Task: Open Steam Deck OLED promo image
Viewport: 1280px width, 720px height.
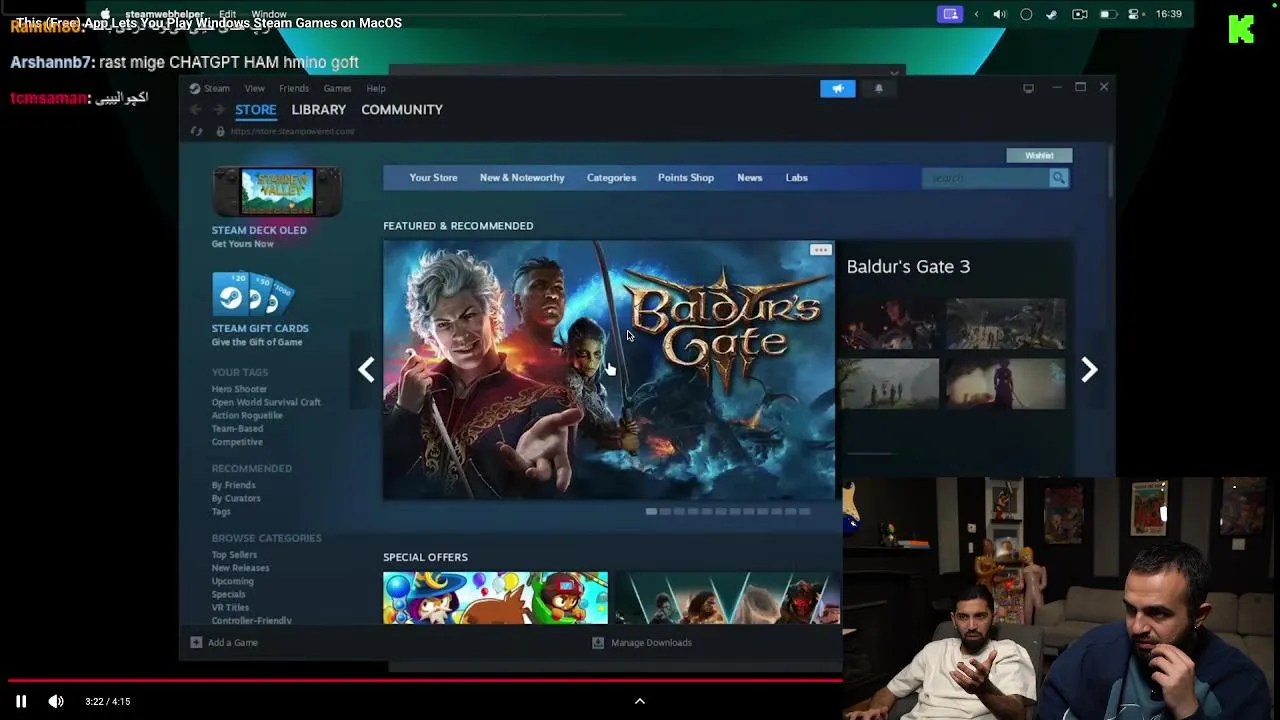Action: 277,191
